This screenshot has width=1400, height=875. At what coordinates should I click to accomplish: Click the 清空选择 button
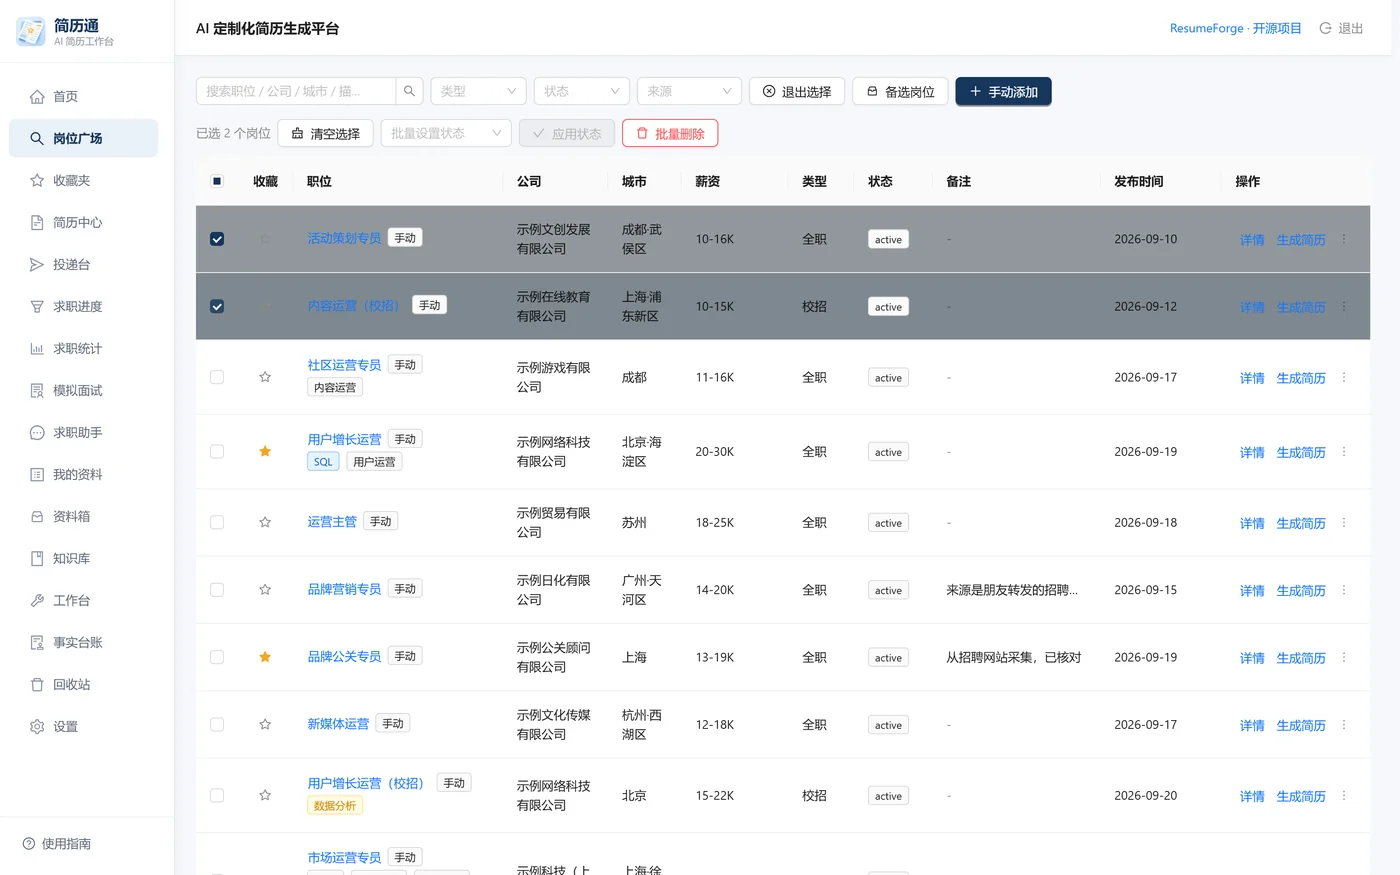325,133
